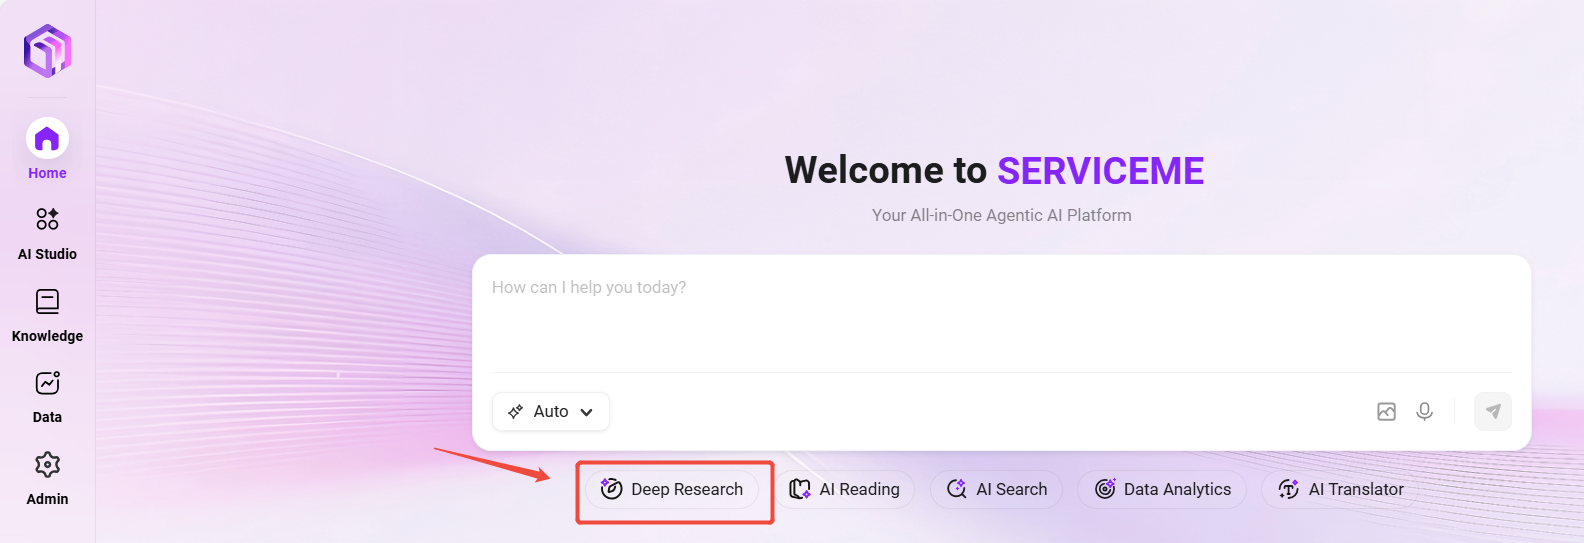Image resolution: width=1584 pixels, height=543 pixels.
Task: Click the Knowledge label in sidebar
Action: (47, 336)
